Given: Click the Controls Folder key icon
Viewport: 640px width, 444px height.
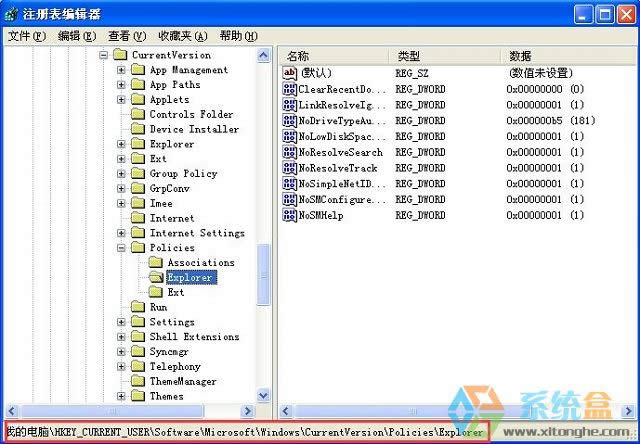Looking at the screenshot, I should coord(138,114).
